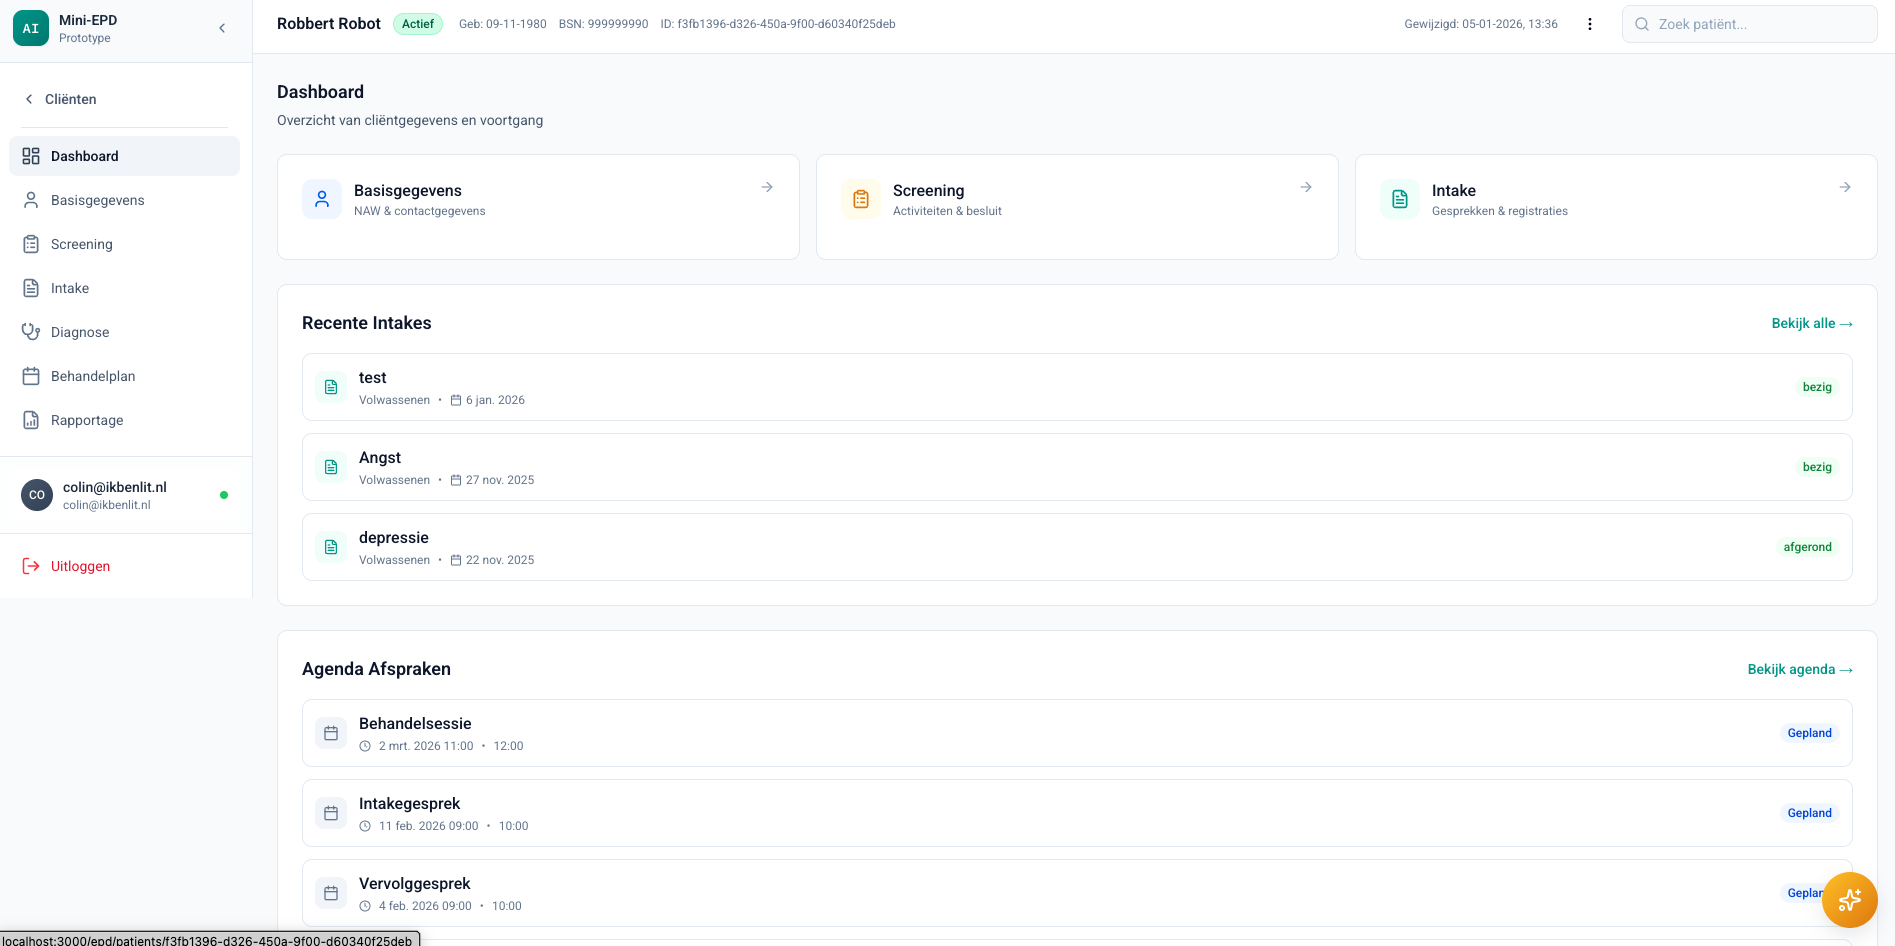Click the Geb: 09-11-1980 birthdate text

[x=503, y=24]
